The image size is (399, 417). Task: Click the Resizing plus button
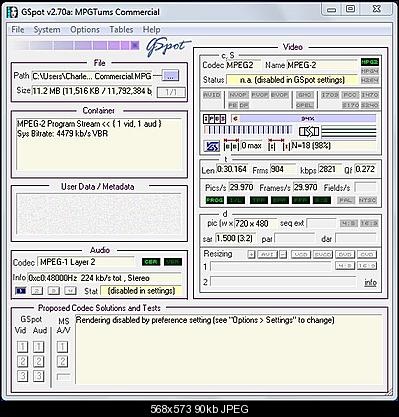[252, 255]
